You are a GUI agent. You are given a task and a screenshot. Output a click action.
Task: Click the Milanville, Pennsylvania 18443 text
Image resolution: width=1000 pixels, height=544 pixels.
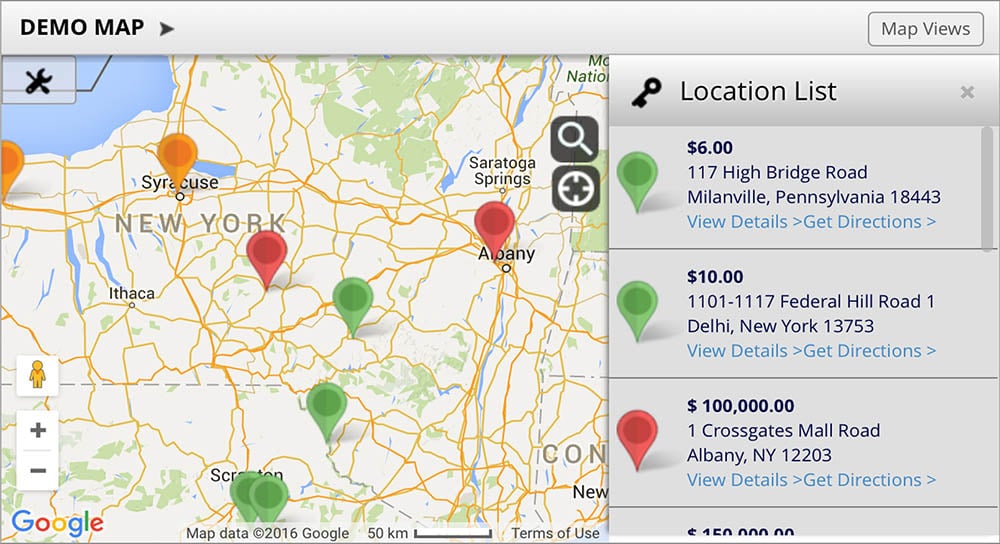(814, 197)
